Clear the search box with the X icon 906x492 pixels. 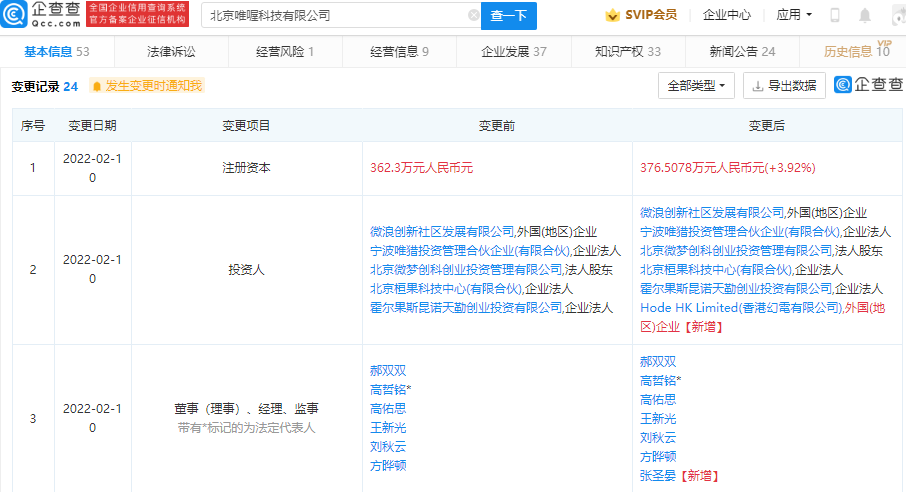pos(473,16)
